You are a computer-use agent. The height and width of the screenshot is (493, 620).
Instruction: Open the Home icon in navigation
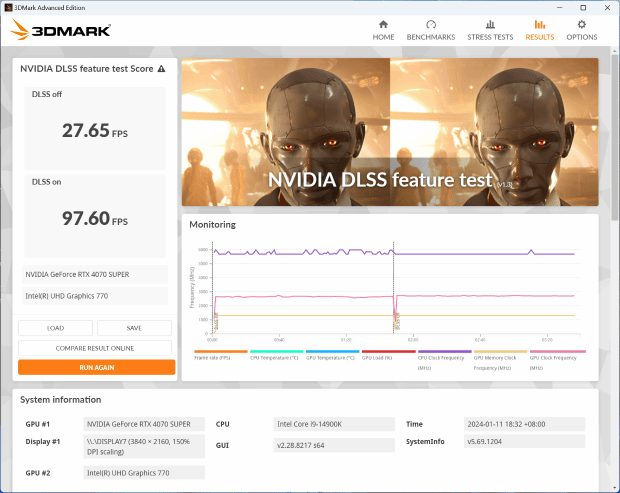pos(383,25)
